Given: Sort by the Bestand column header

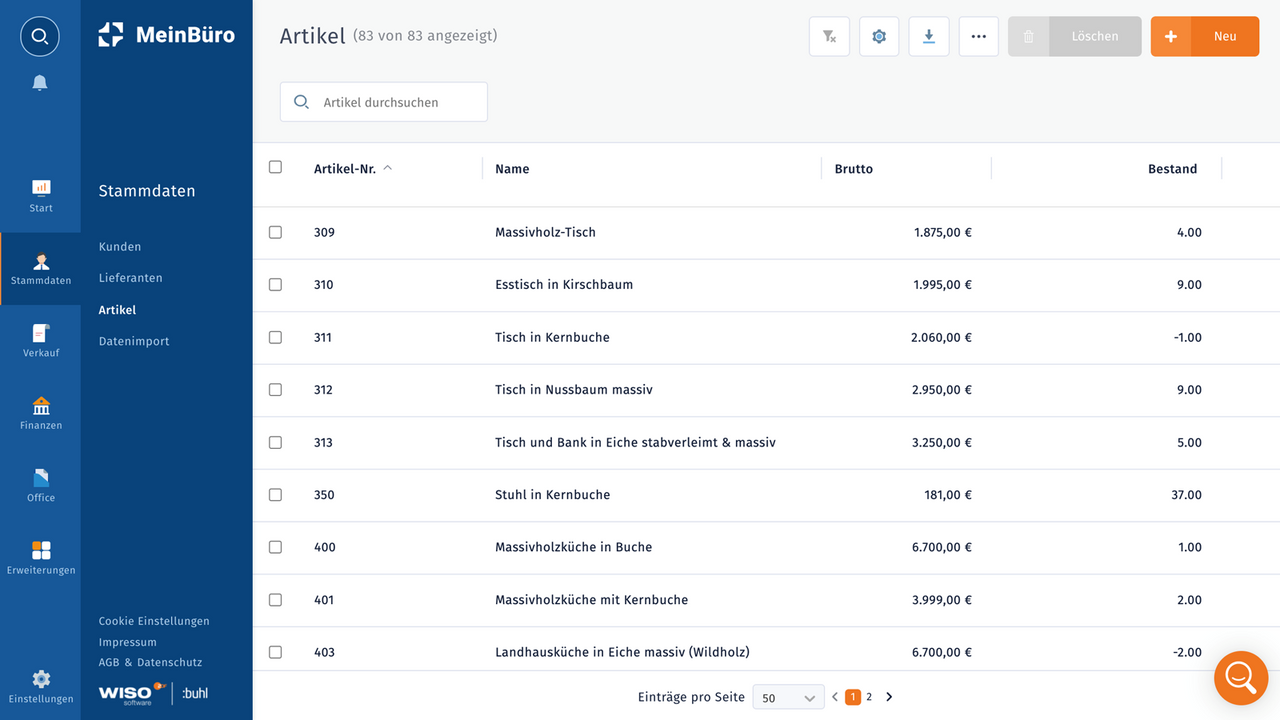Looking at the screenshot, I should [x=1172, y=169].
